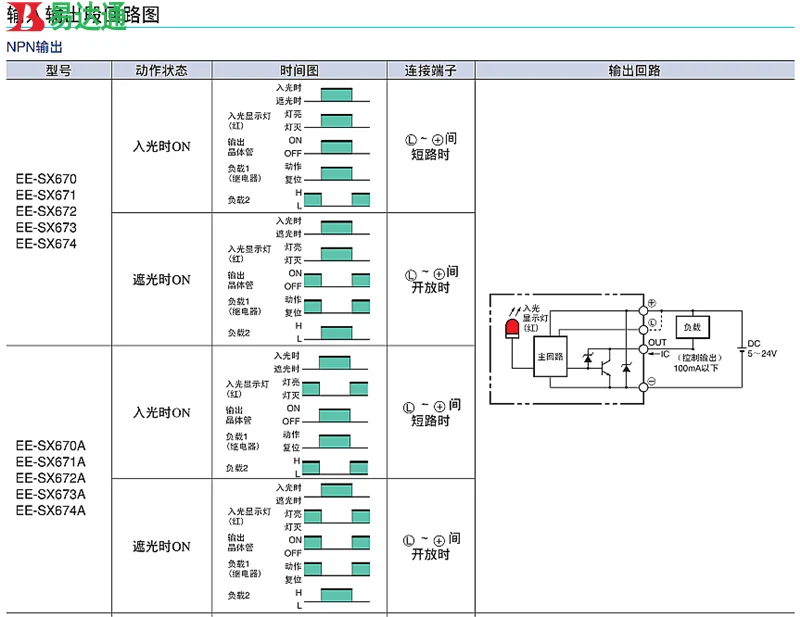Click model name EE-SX672
This screenshot has height=617, width=800.
click(46, 211)
